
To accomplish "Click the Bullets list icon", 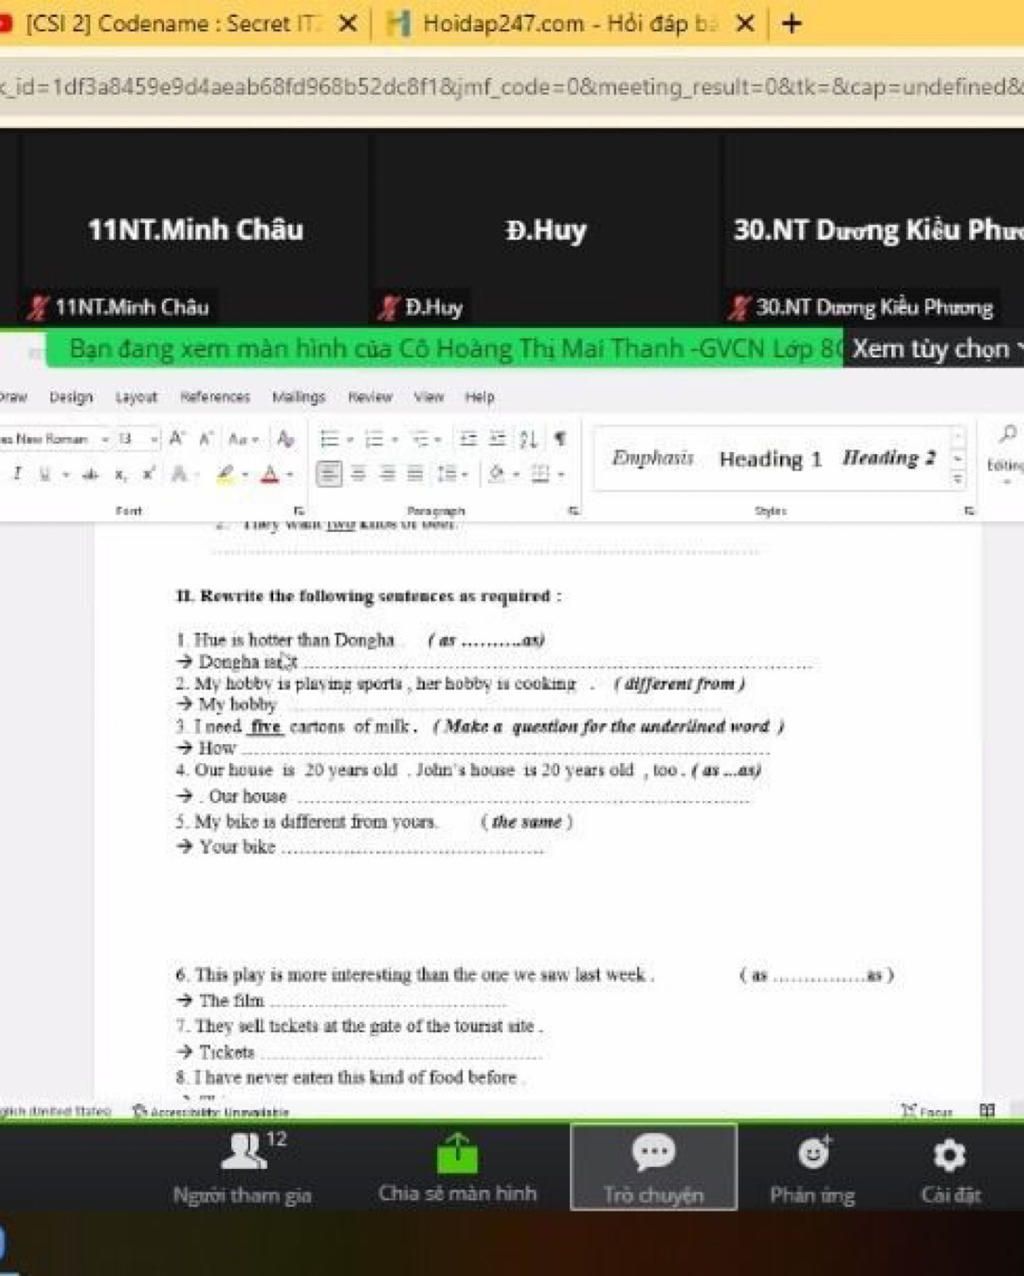I will [x=329, y=439].
